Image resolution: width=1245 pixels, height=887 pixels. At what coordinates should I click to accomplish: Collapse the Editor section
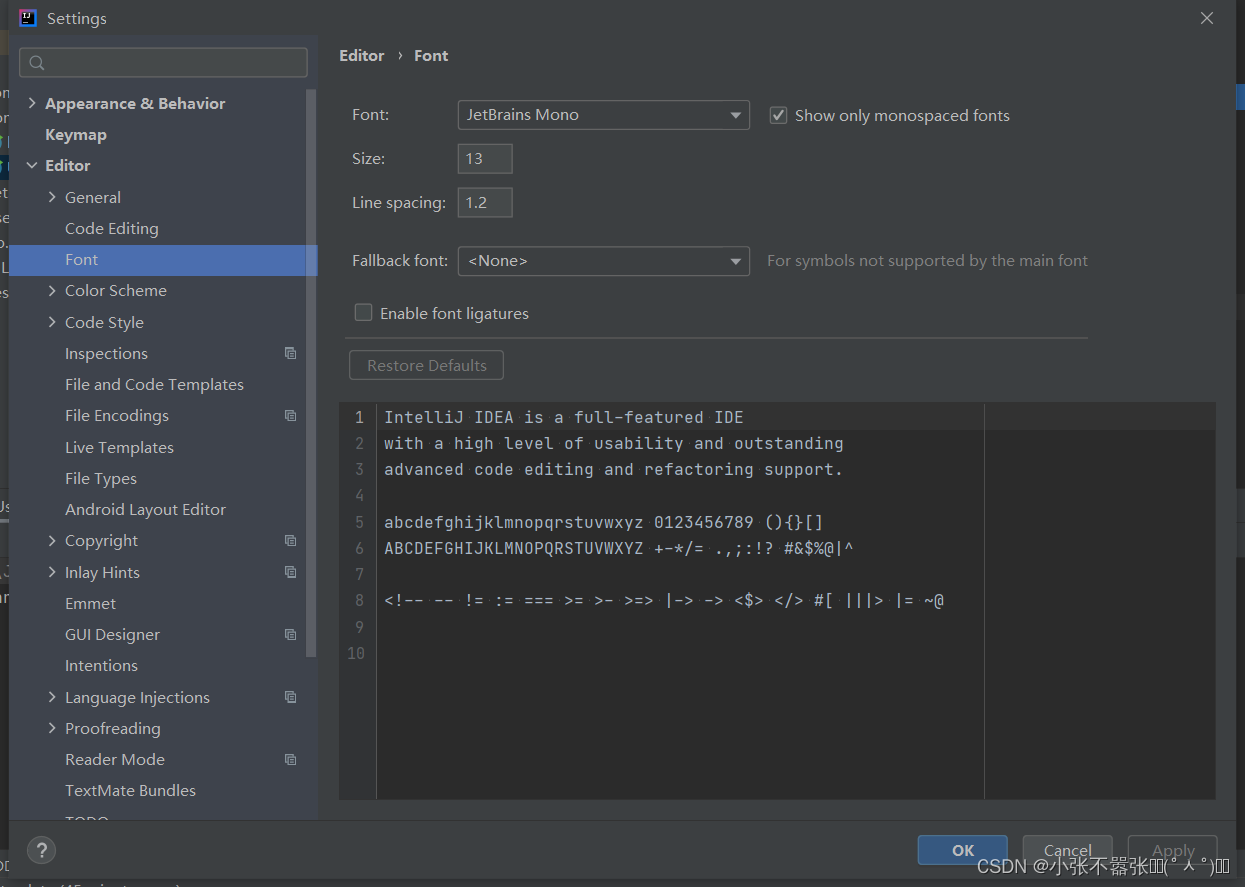(32, 165)
